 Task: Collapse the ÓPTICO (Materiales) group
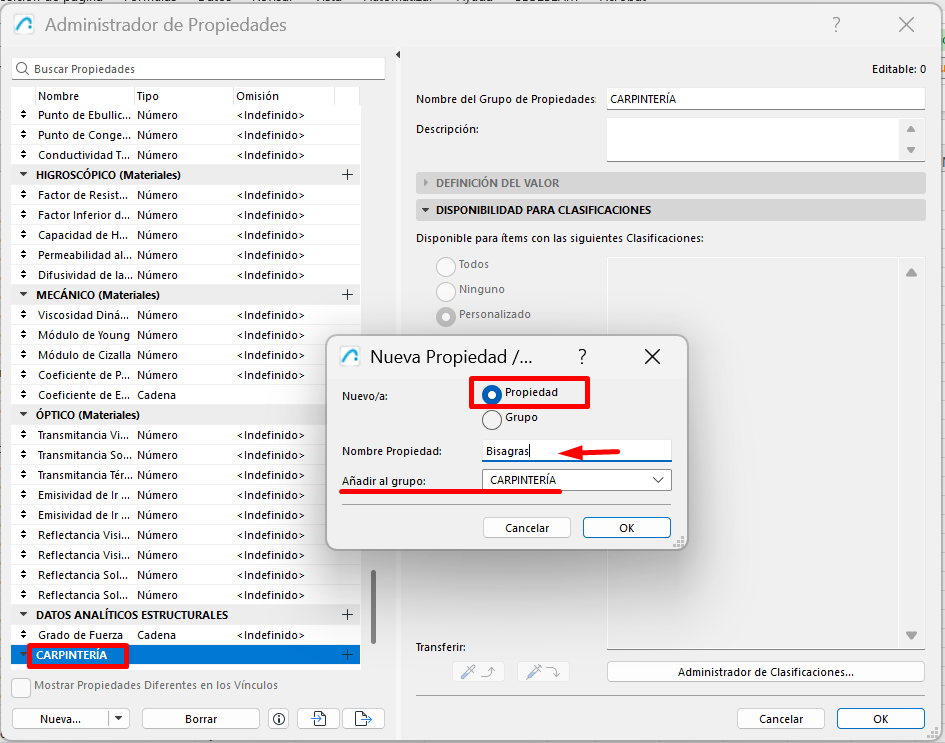point(24,415)
